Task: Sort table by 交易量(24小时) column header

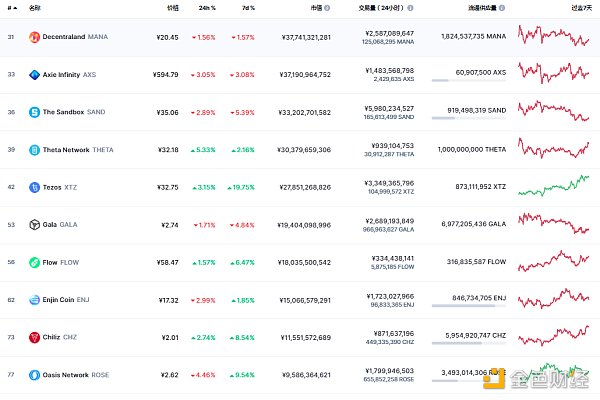Action: pos(381,8)
